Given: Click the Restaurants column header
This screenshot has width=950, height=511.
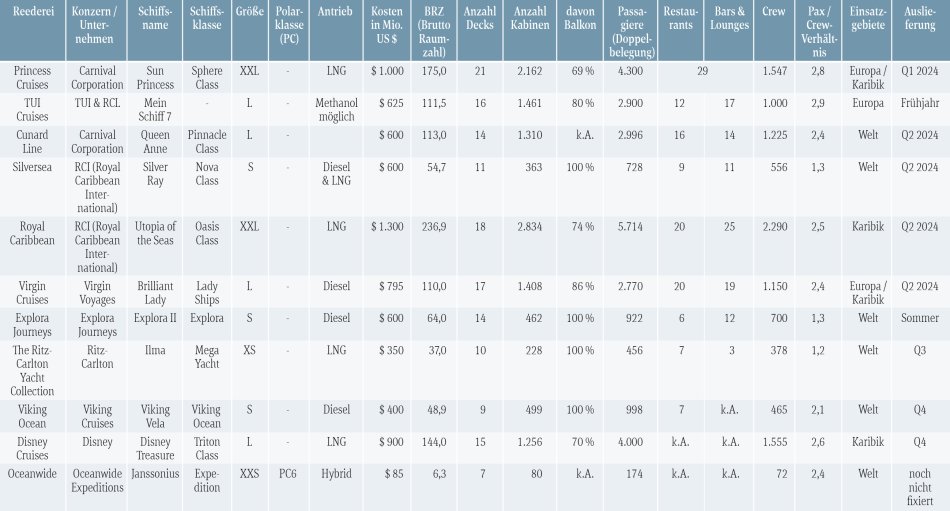Looking at the screenshot, I should point(680,18).
